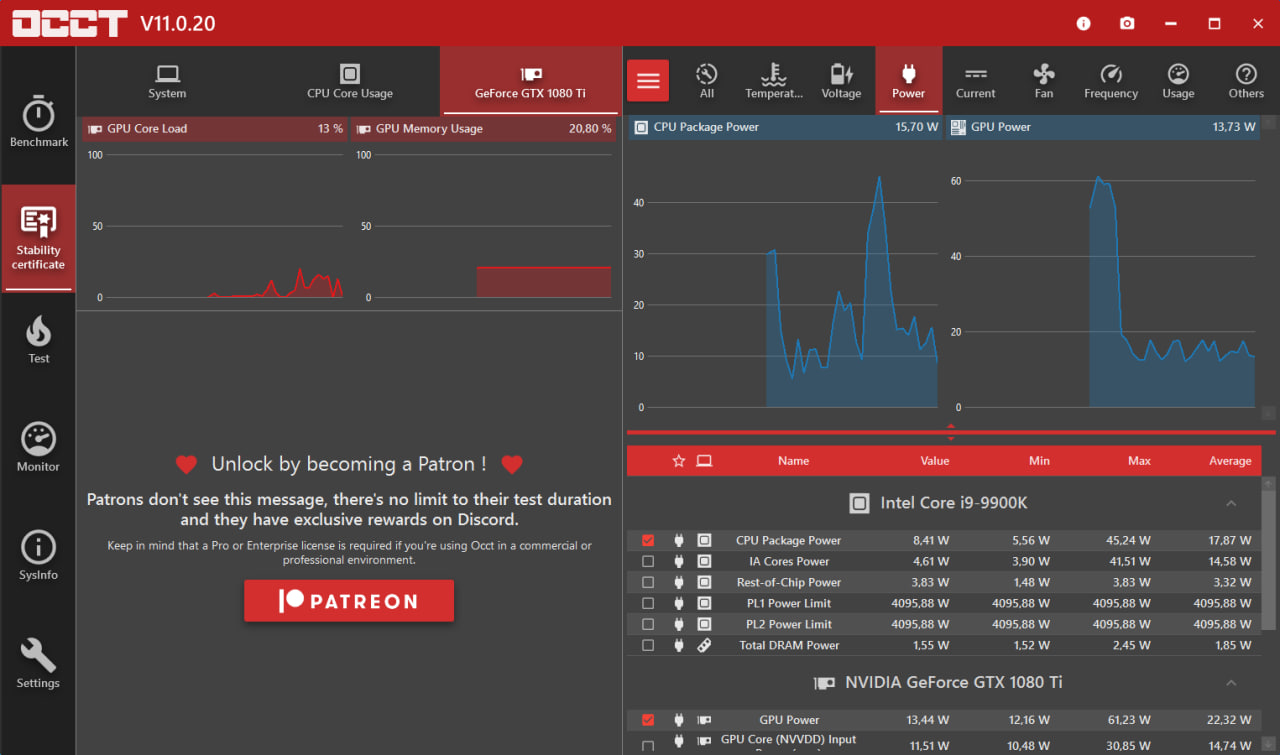1280x755 pixels.
Task: Click the 1,55 W Total DRAM Power value
Action: tap(931, 645)
